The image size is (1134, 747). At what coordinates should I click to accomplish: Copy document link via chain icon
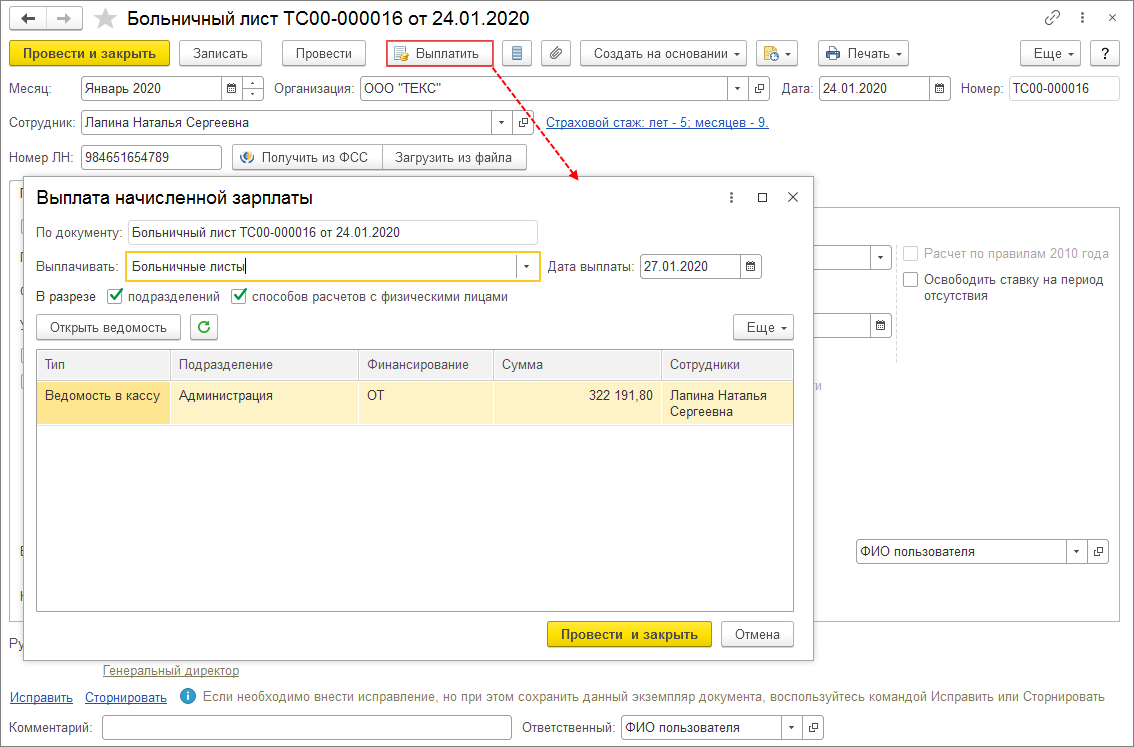1052,18
